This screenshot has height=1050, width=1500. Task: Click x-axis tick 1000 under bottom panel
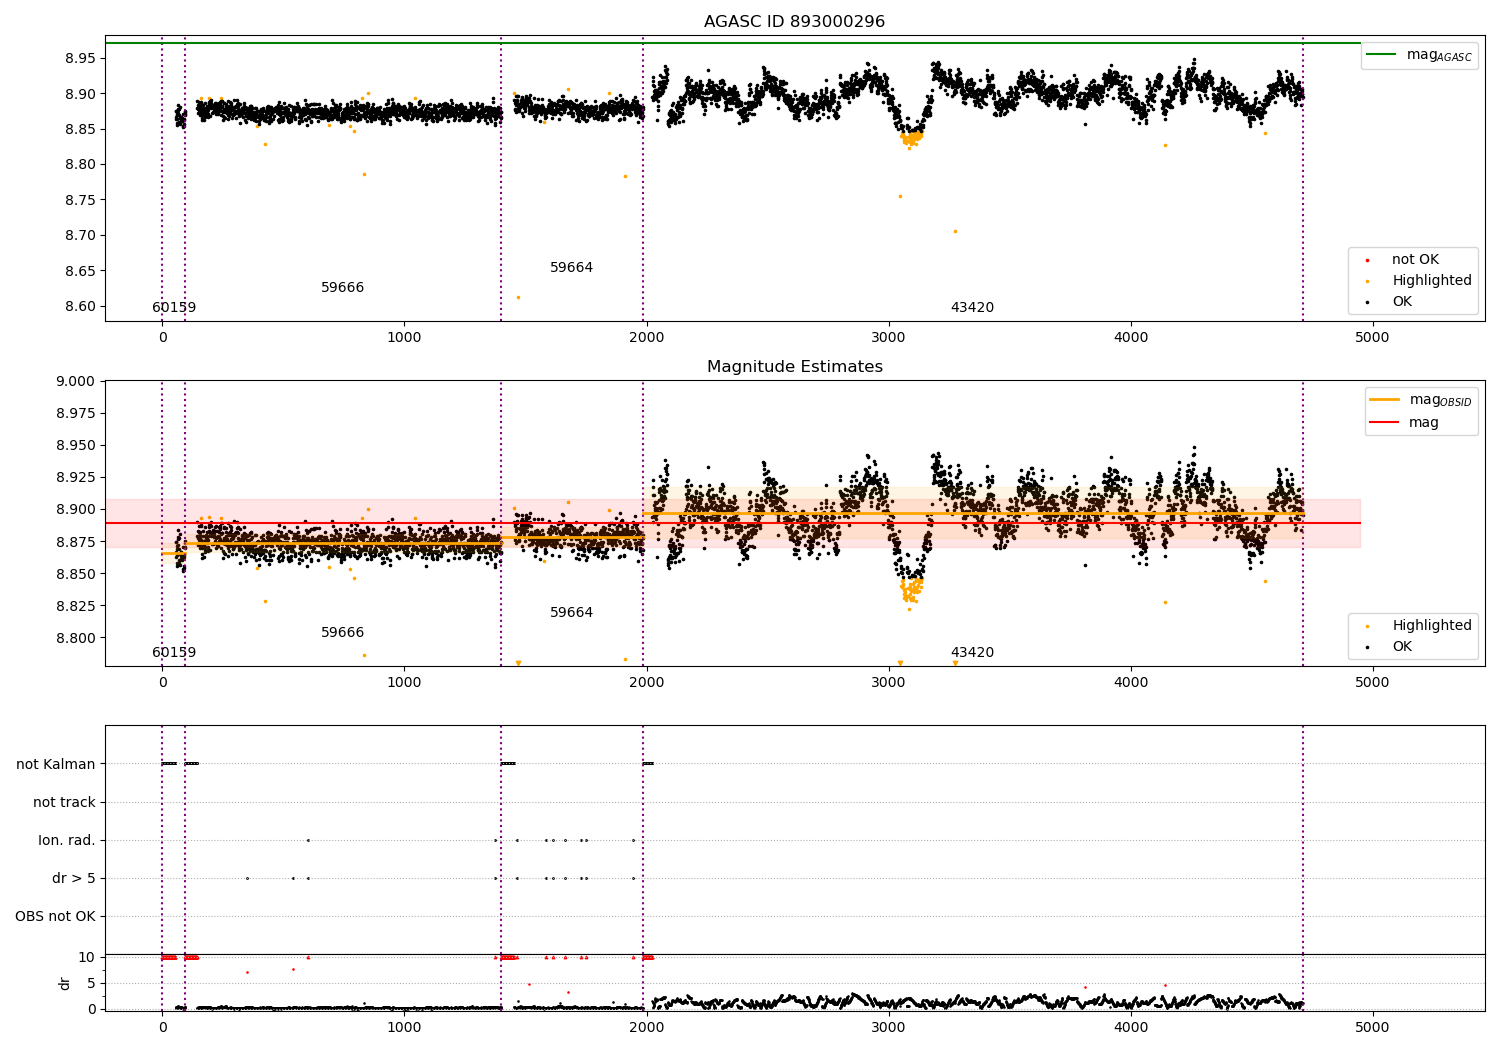pyautogui.click(x=404, y=1028)
